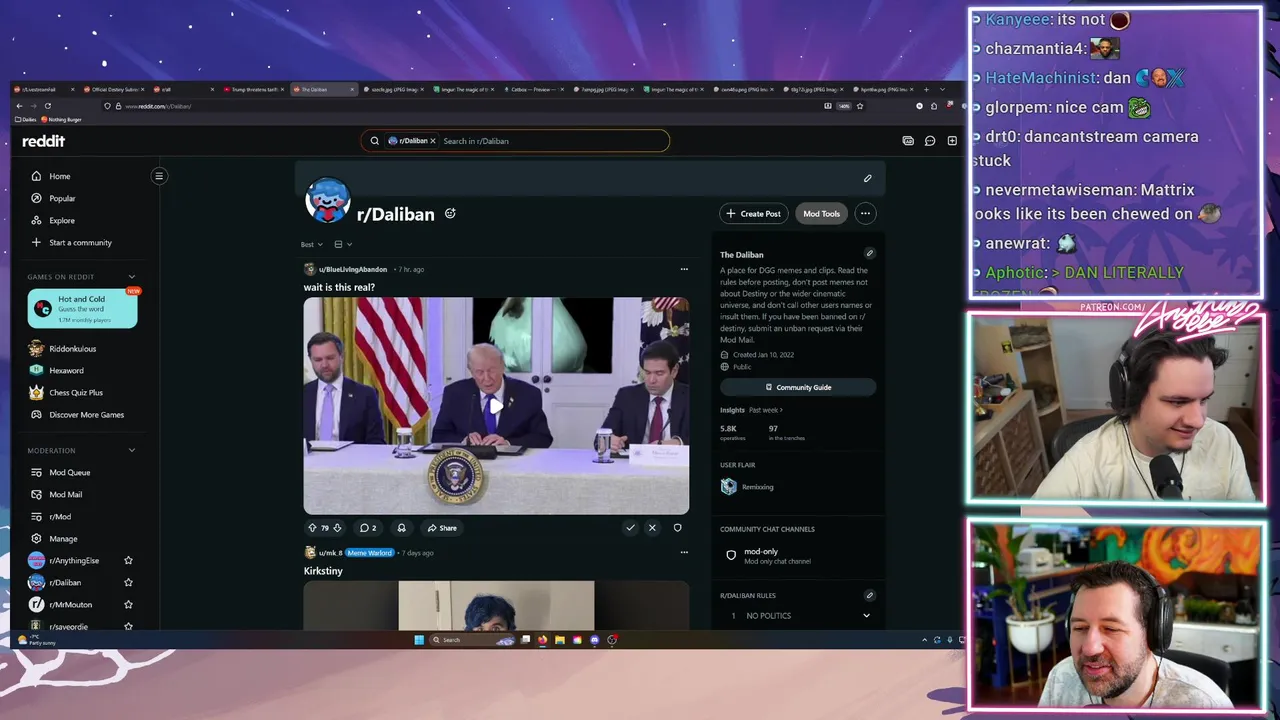The width and height of the screenshot is (1280, 720).
Task: Open the ellipsis menu on BlueLivingAbandon's post
Action: point(684,269)
